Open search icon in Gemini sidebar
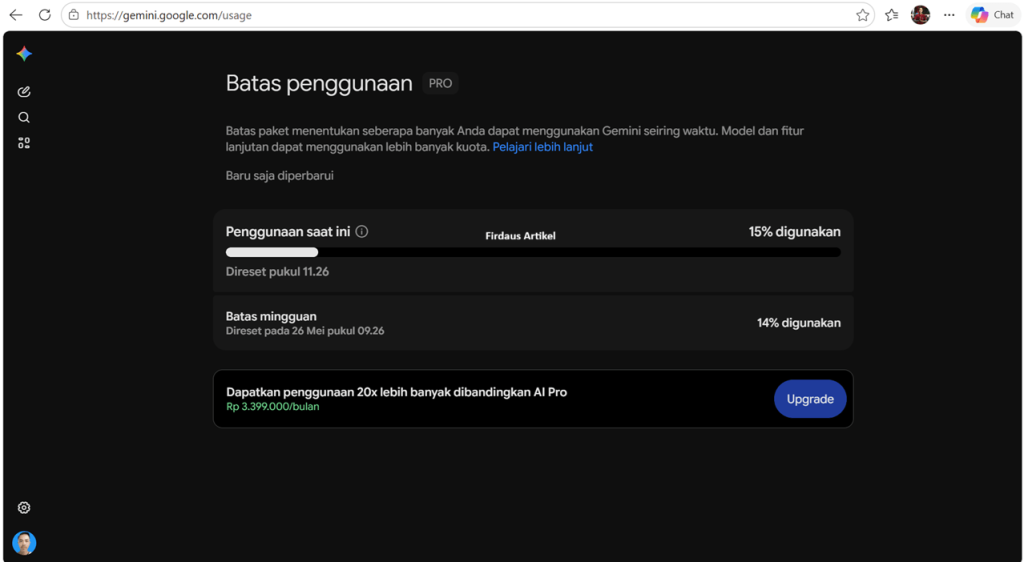Viewport: 1024px width, 562px height. (24, 117)
